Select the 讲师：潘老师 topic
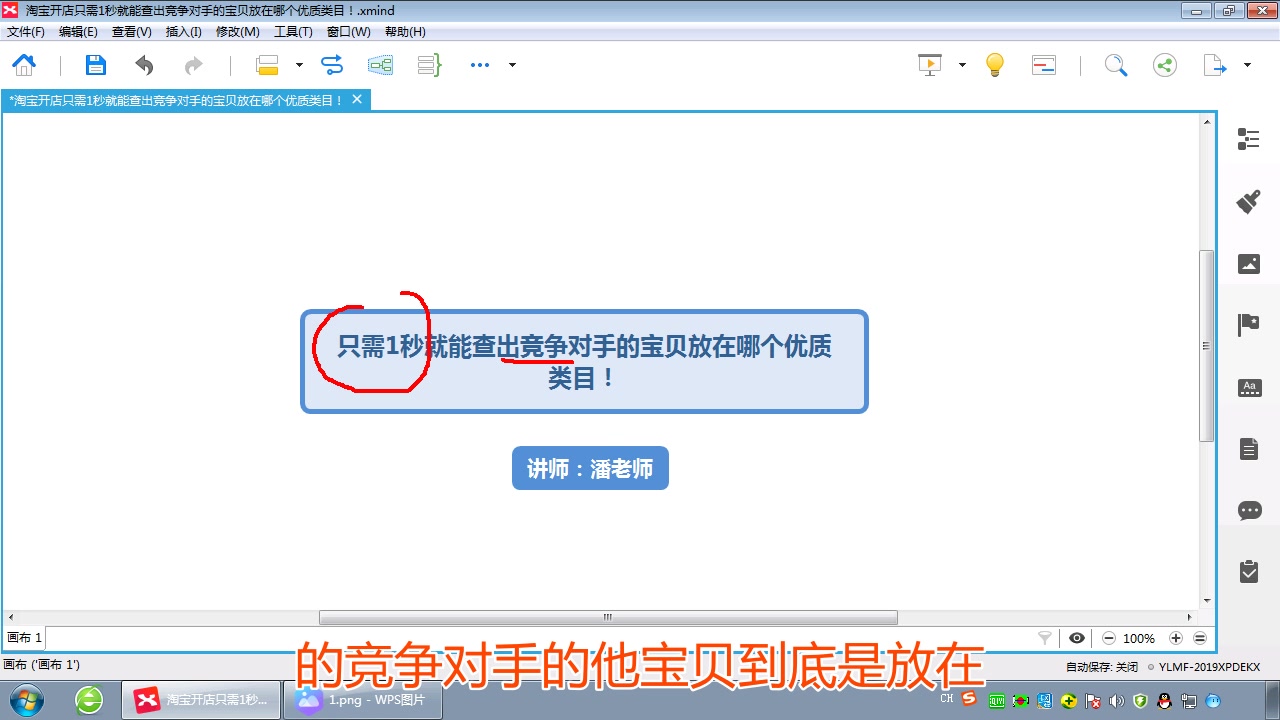This screenshot has height=720, width=1280. [x=590, y=468]
